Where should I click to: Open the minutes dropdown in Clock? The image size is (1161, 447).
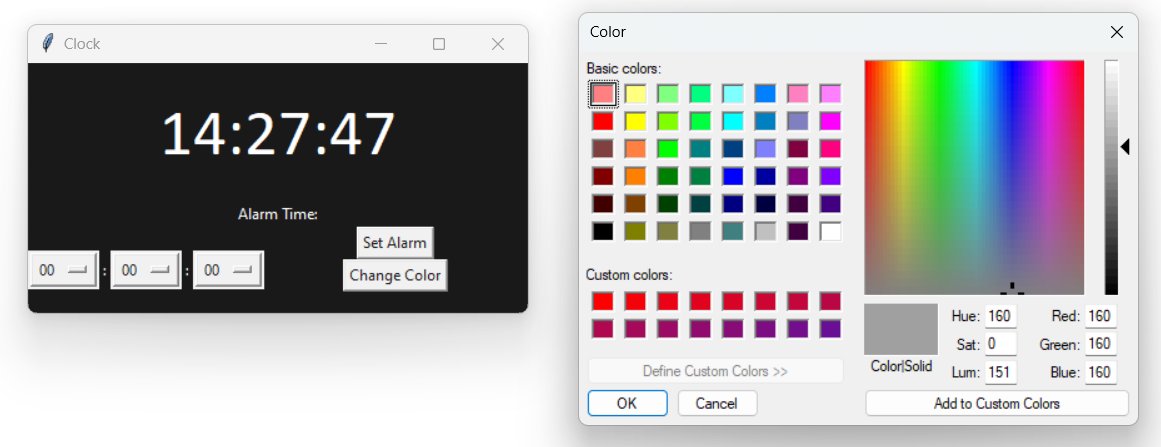pyautogui.click(x=146, y=270)
